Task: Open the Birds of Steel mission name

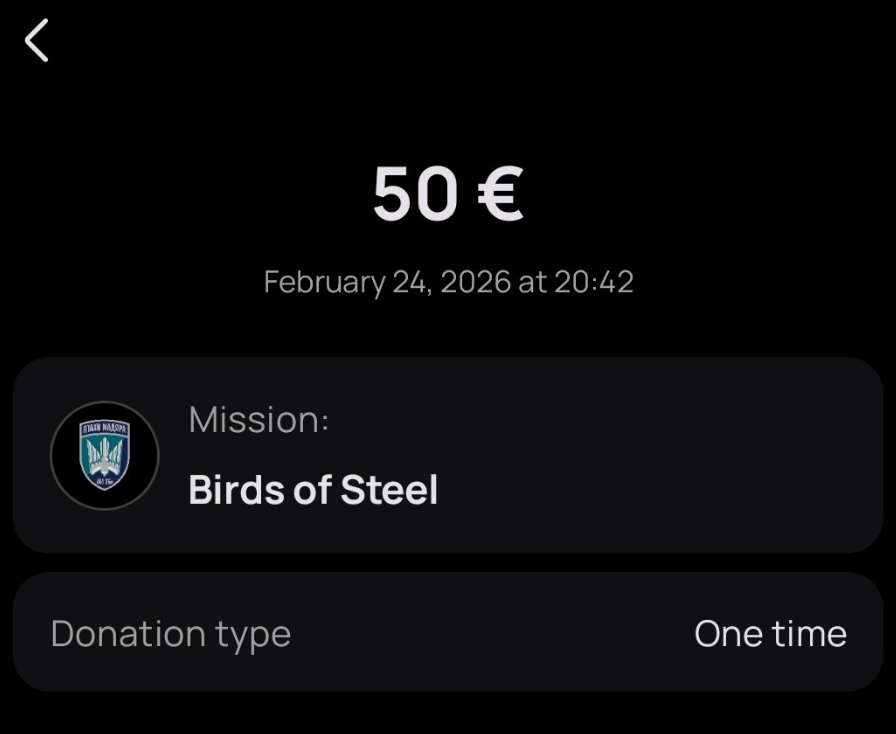Action: coord(313,490)
